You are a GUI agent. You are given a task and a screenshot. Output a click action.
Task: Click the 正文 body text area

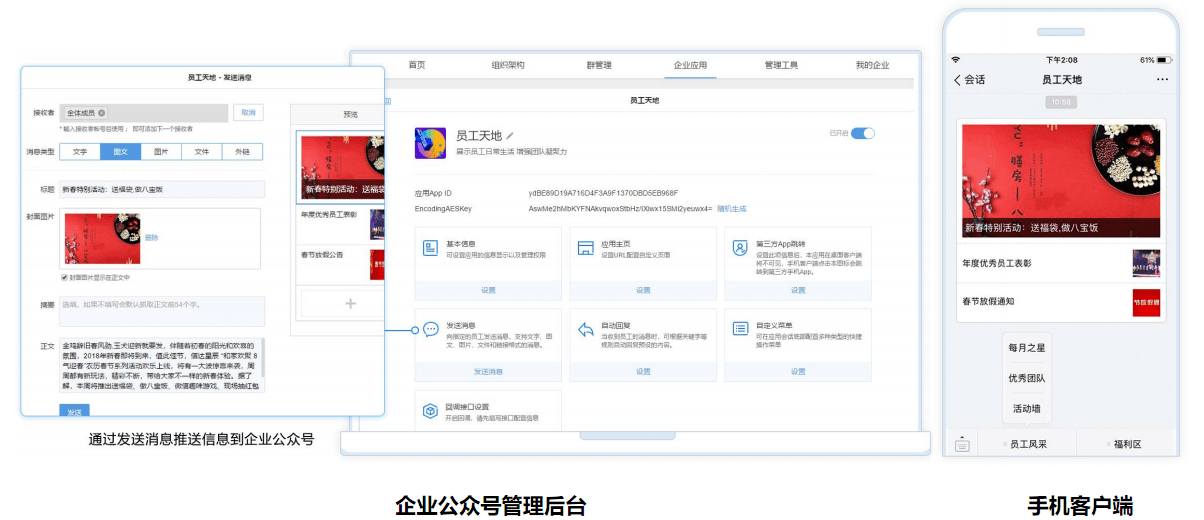click(x=163, y=366)
